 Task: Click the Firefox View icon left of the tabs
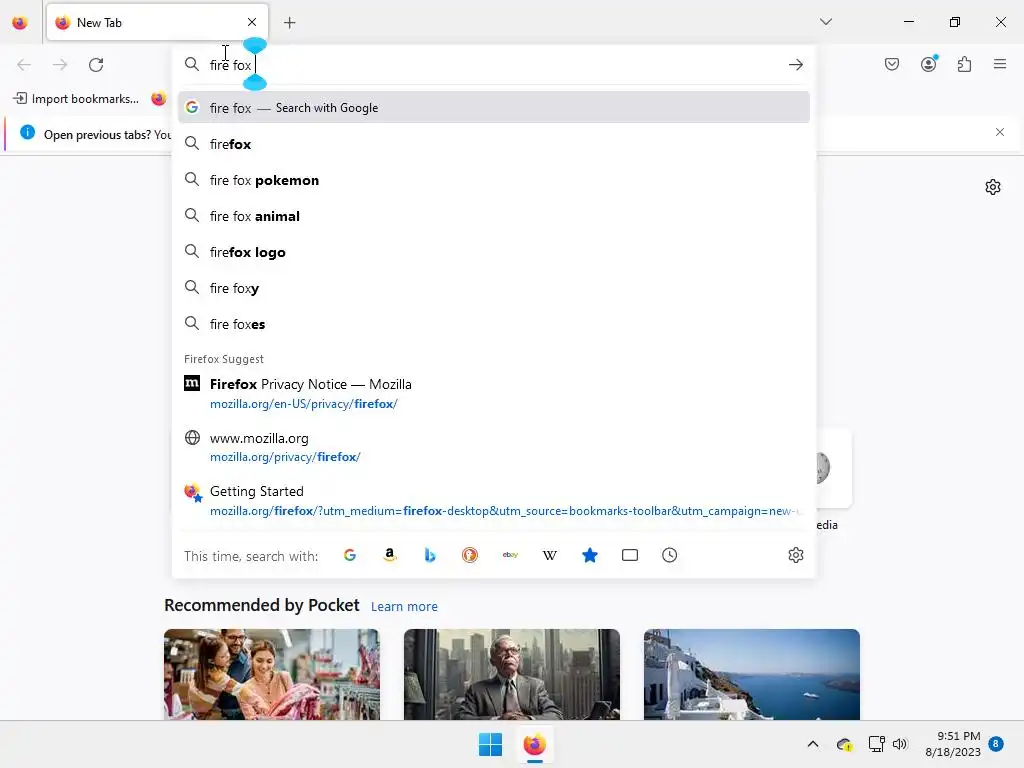tap(20, 23)
